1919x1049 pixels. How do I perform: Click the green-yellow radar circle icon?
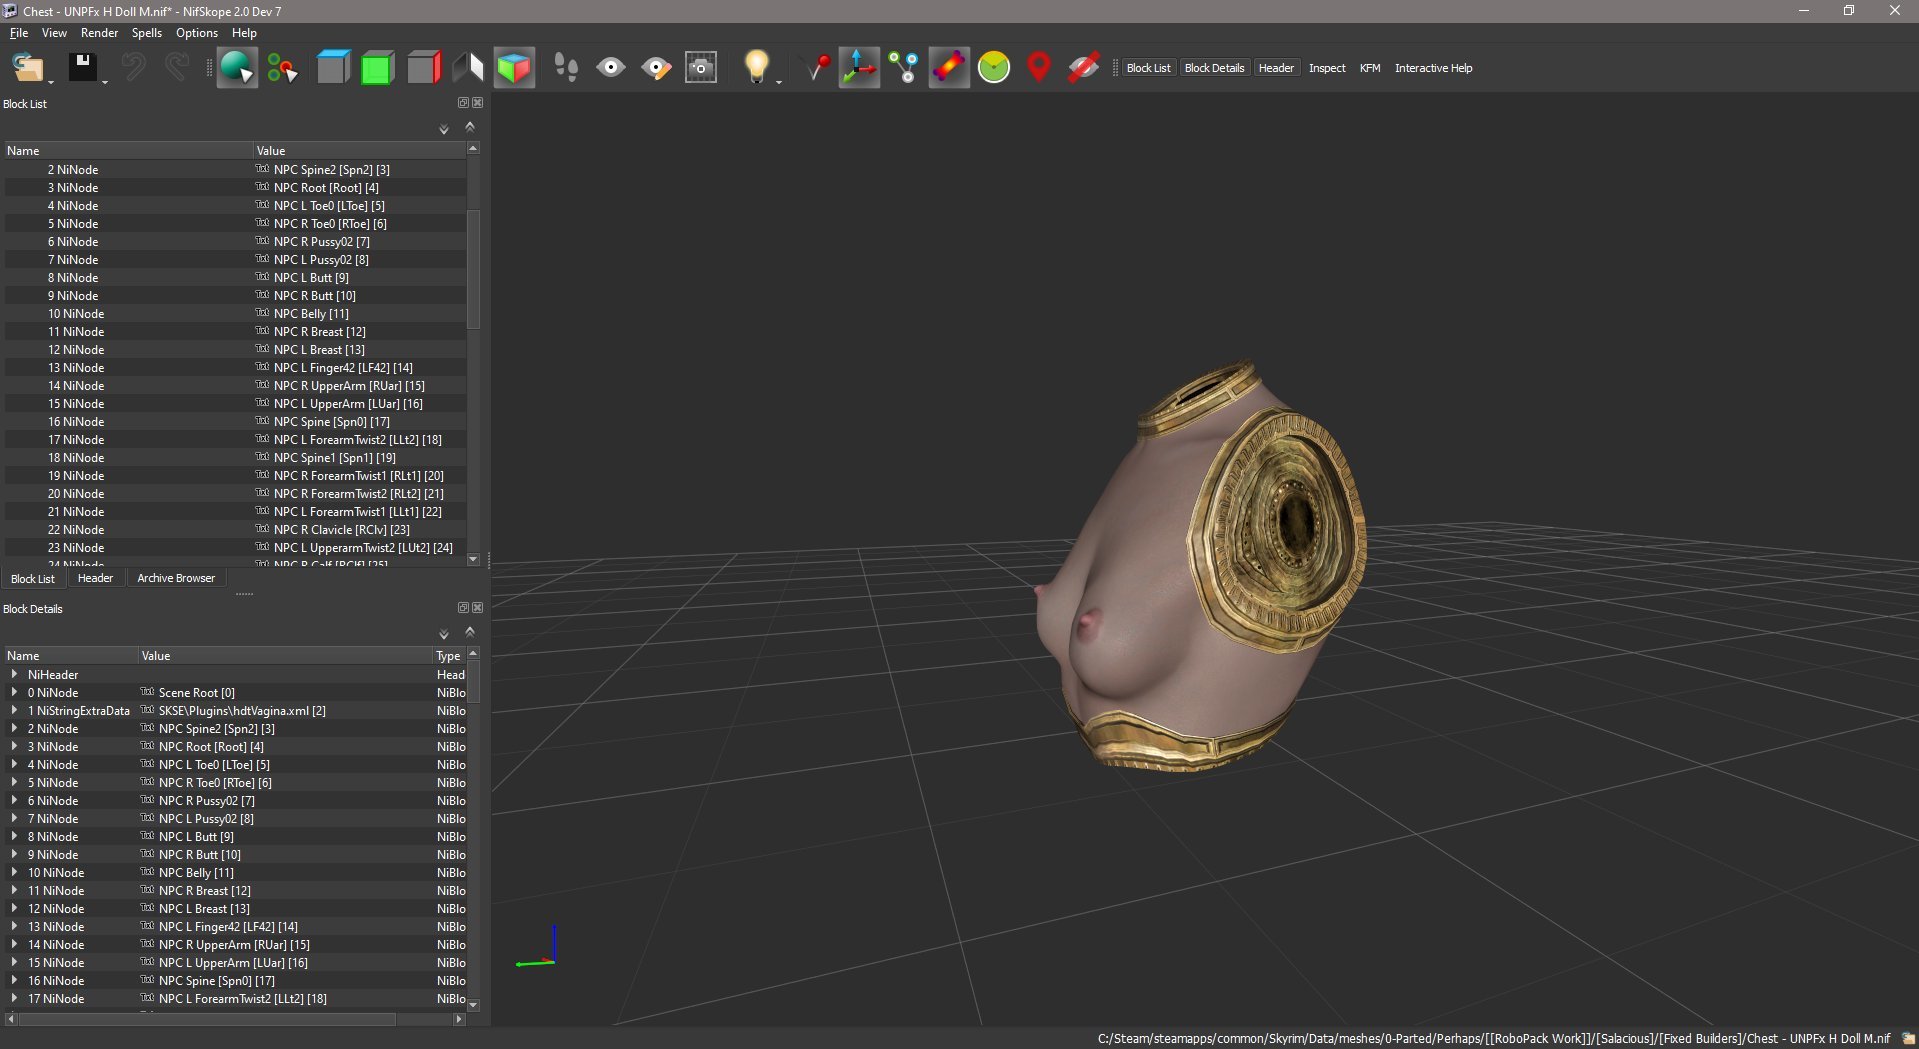coord(994,68)
